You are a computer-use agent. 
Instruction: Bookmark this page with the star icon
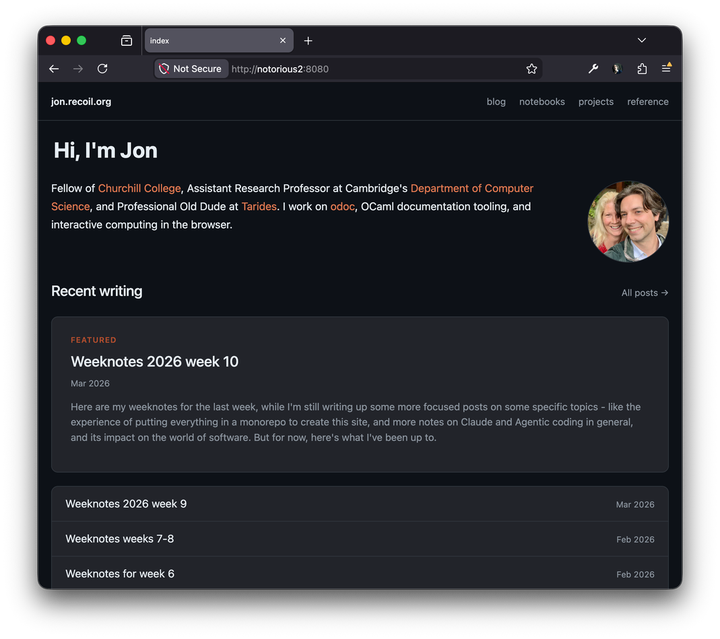(x=532, y=69)
